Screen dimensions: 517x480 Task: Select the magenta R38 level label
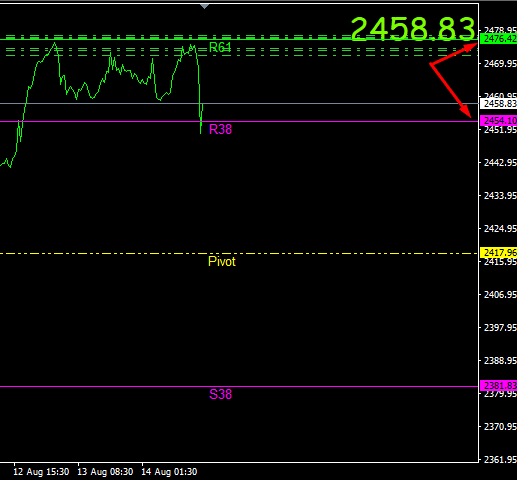coord(220,129)
